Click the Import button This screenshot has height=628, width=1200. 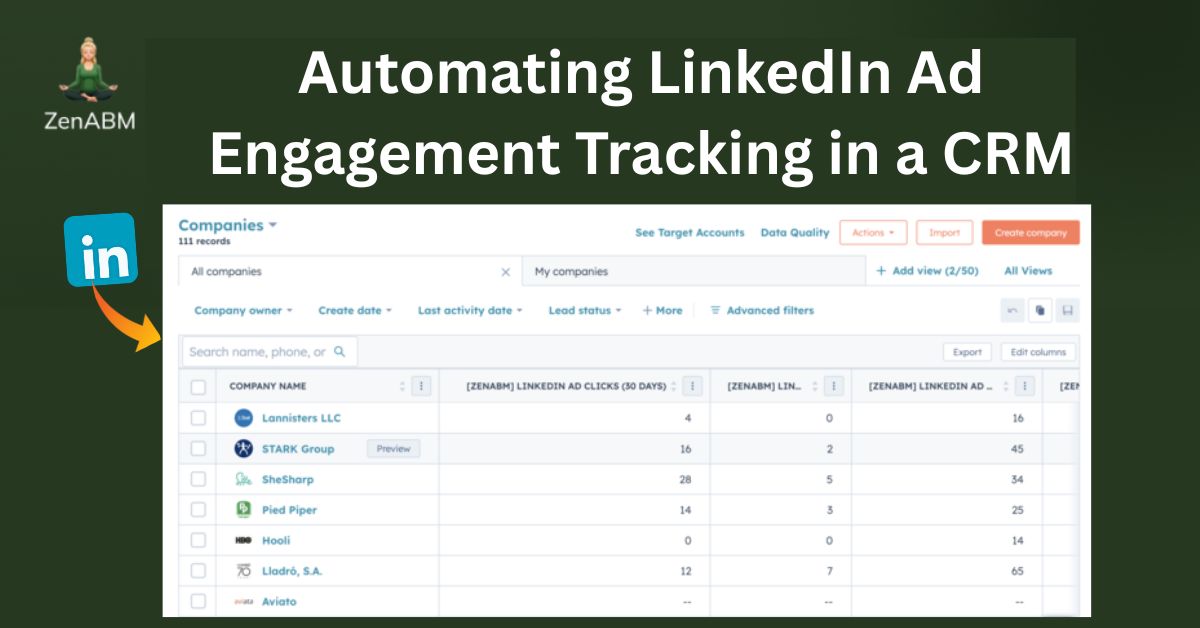click(944, 233)
